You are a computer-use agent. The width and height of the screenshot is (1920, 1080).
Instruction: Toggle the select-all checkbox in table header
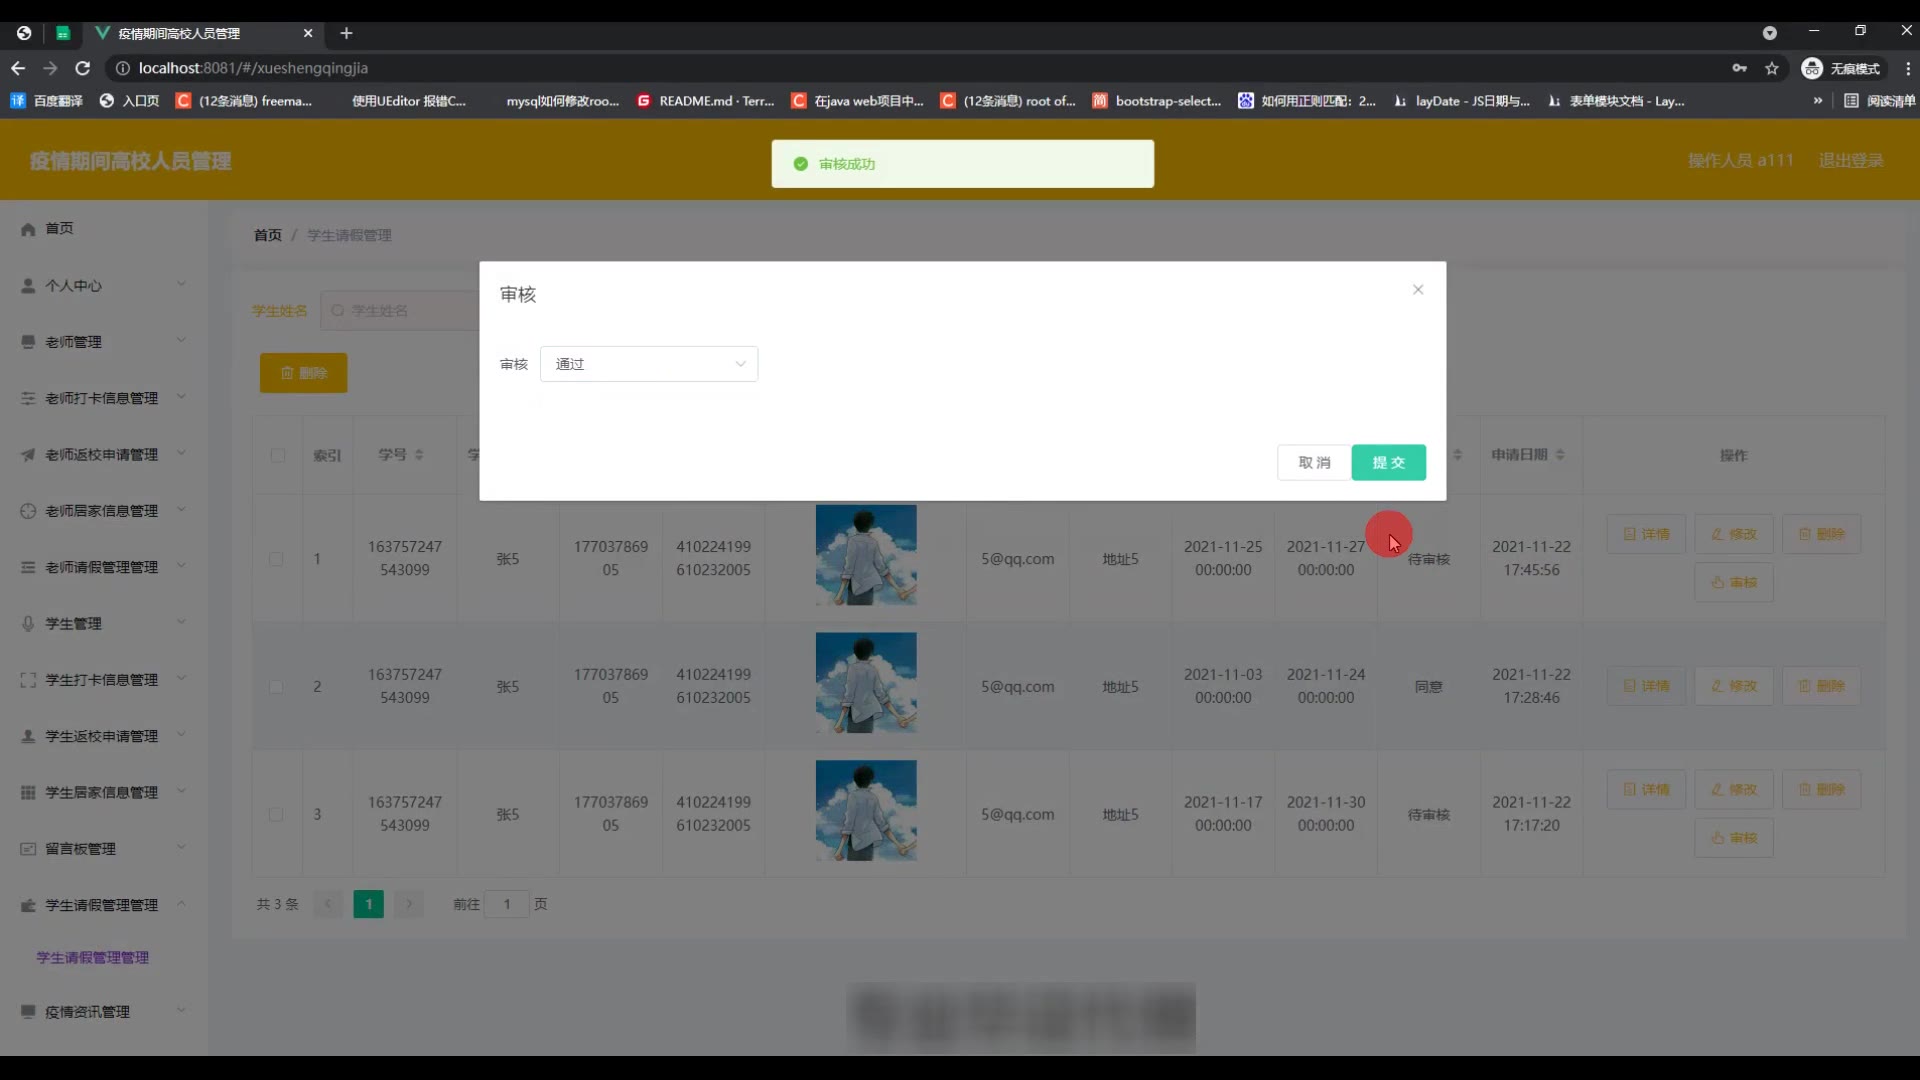coord(277,456)
